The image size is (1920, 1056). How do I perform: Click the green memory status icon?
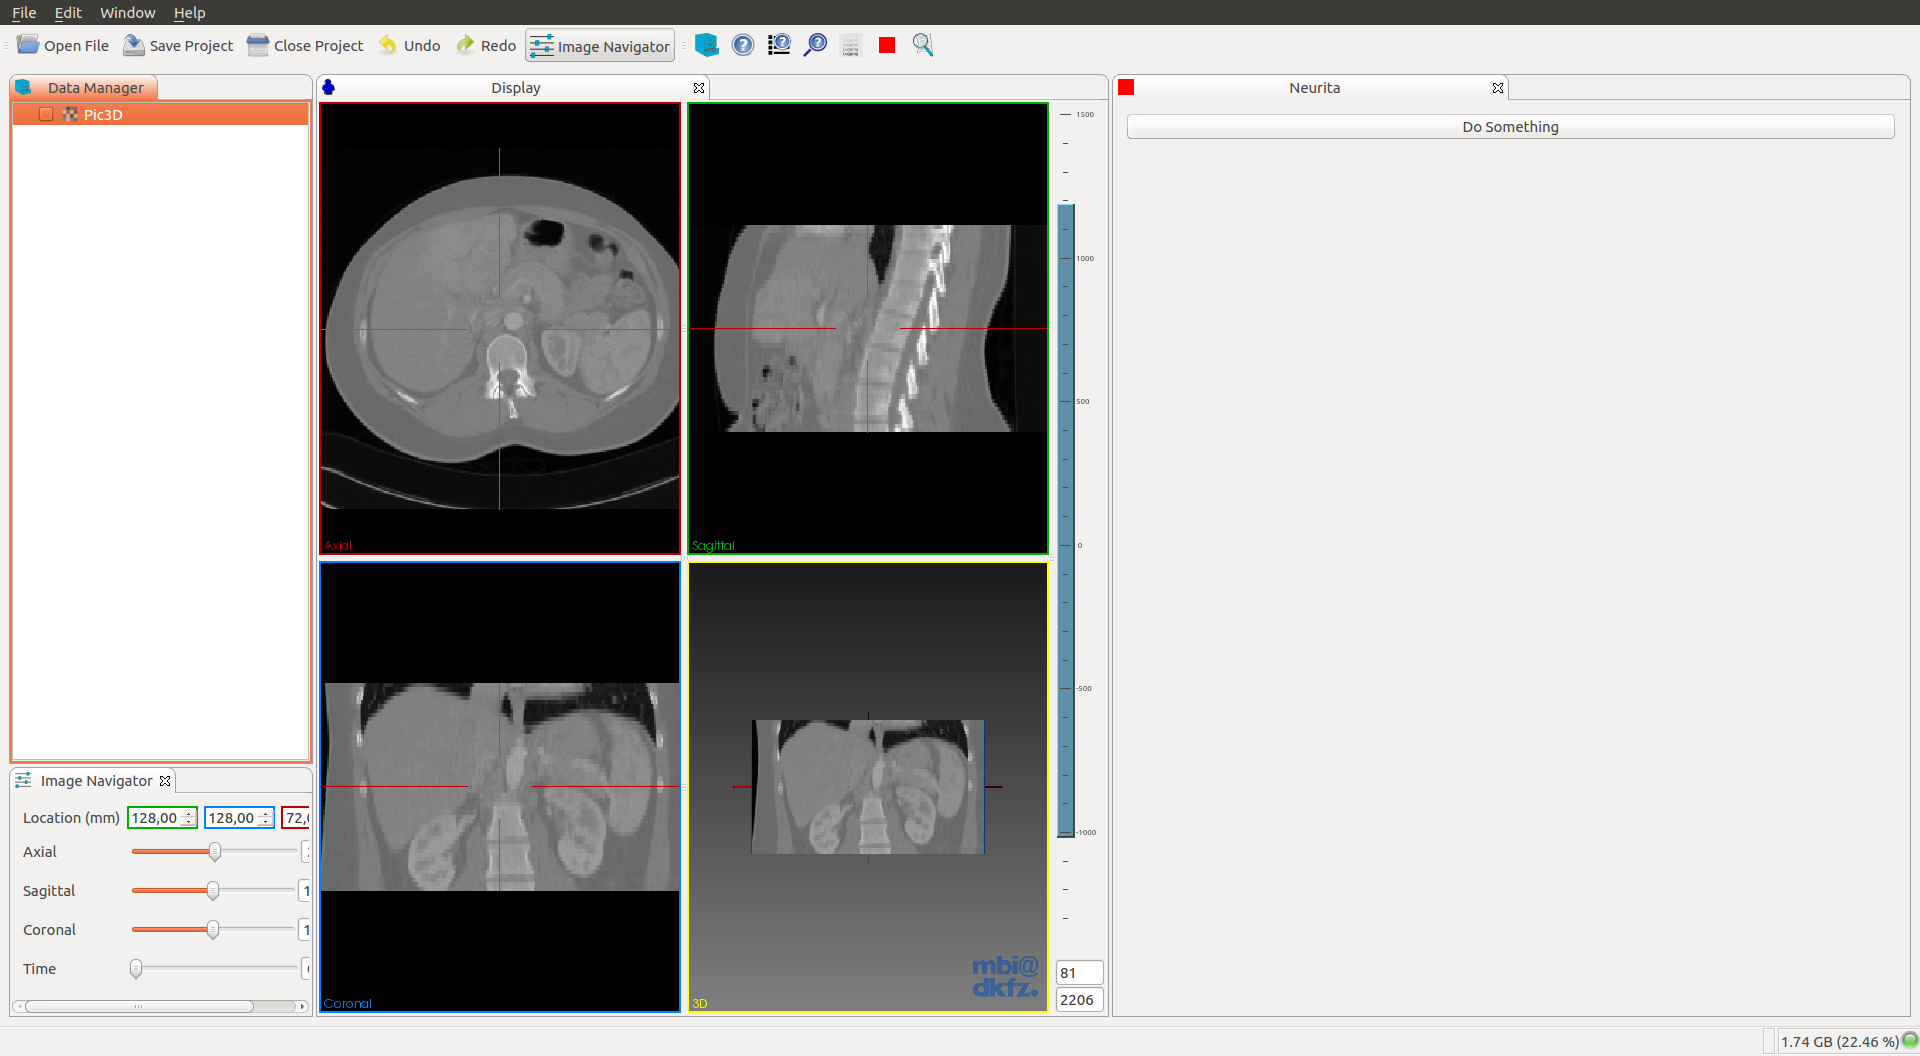(x=1910, y=1040)
